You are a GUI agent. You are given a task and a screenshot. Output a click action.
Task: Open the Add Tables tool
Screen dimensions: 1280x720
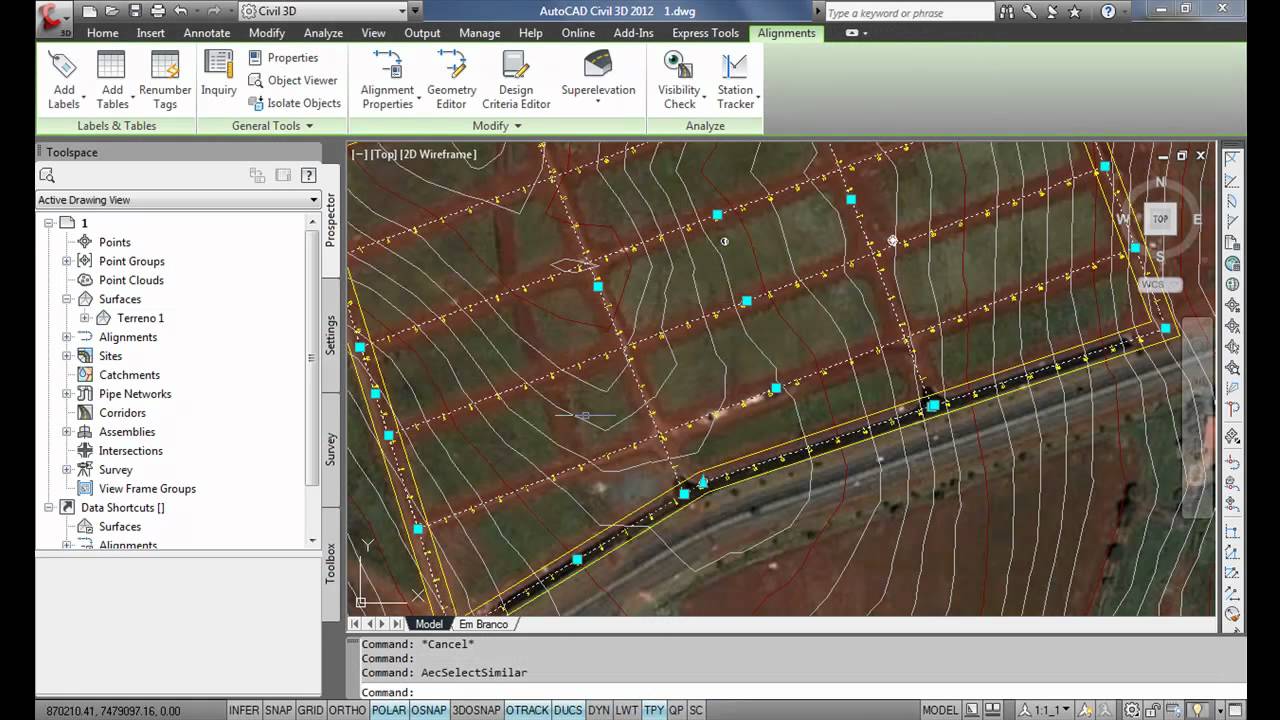point(112,79)
